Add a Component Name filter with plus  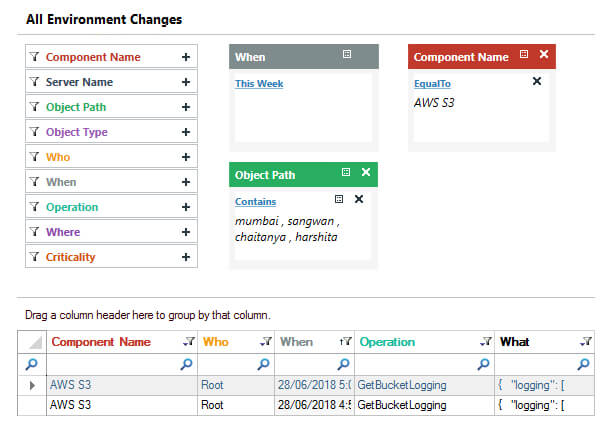(186, 57)
